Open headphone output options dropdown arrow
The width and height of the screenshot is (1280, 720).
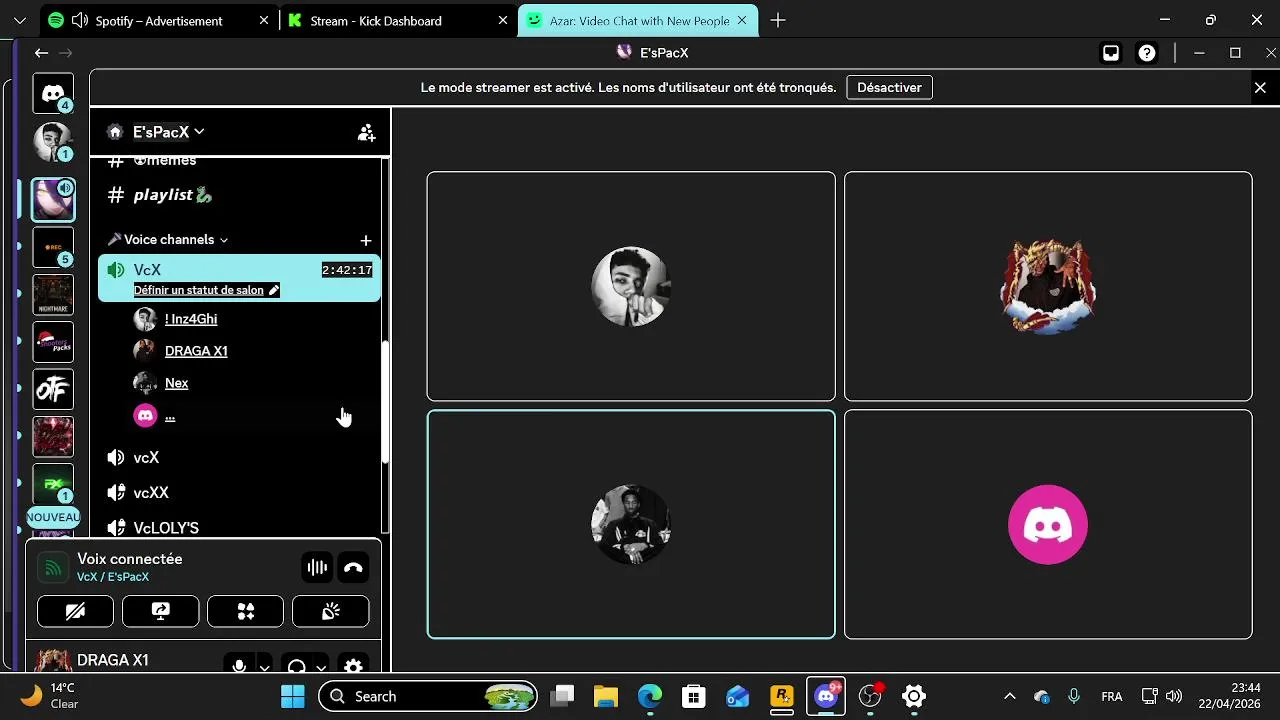(321, 666)
